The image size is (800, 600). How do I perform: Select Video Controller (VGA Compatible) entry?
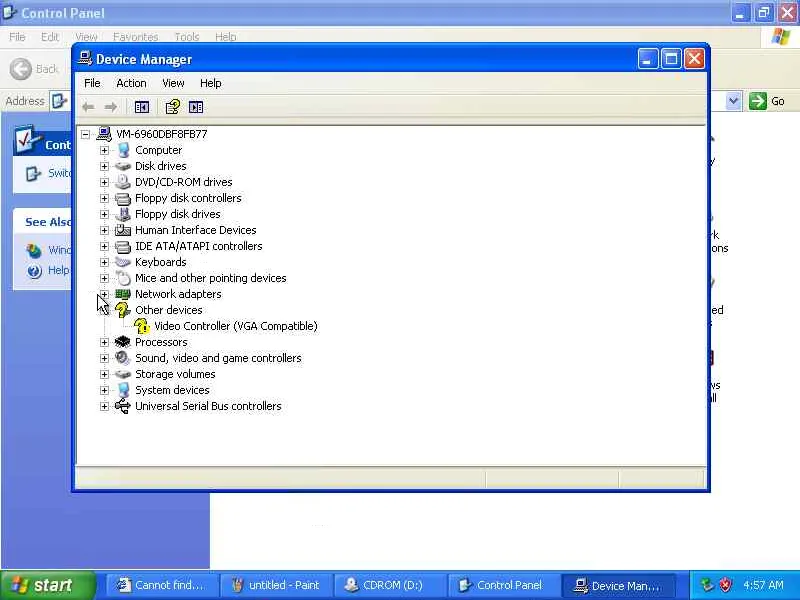(236, 326)
